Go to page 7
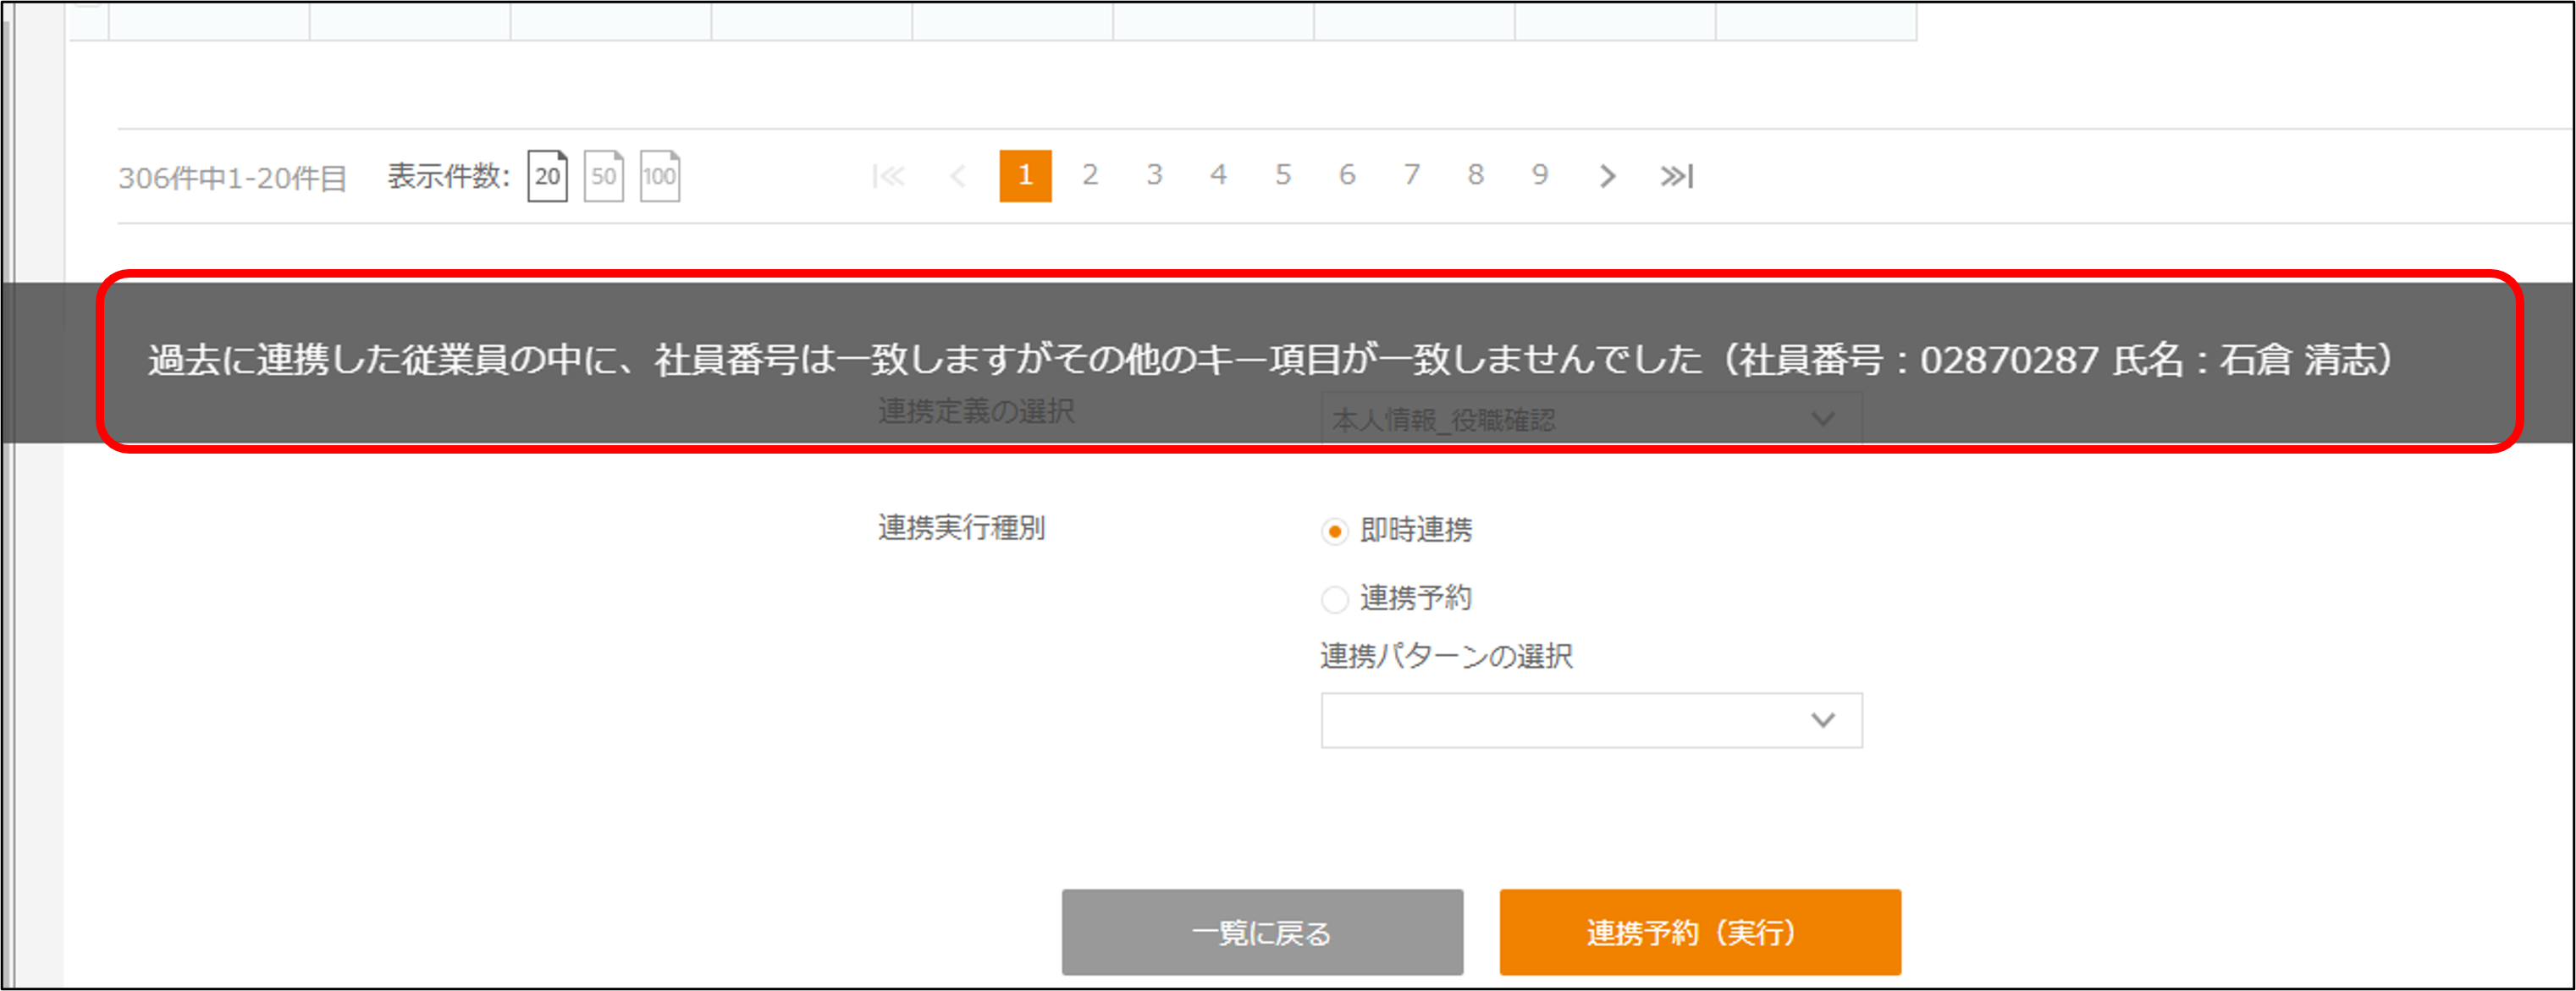Image resolution: width=2576 pixels, height=991 pixels. [x=1411, y=175]
